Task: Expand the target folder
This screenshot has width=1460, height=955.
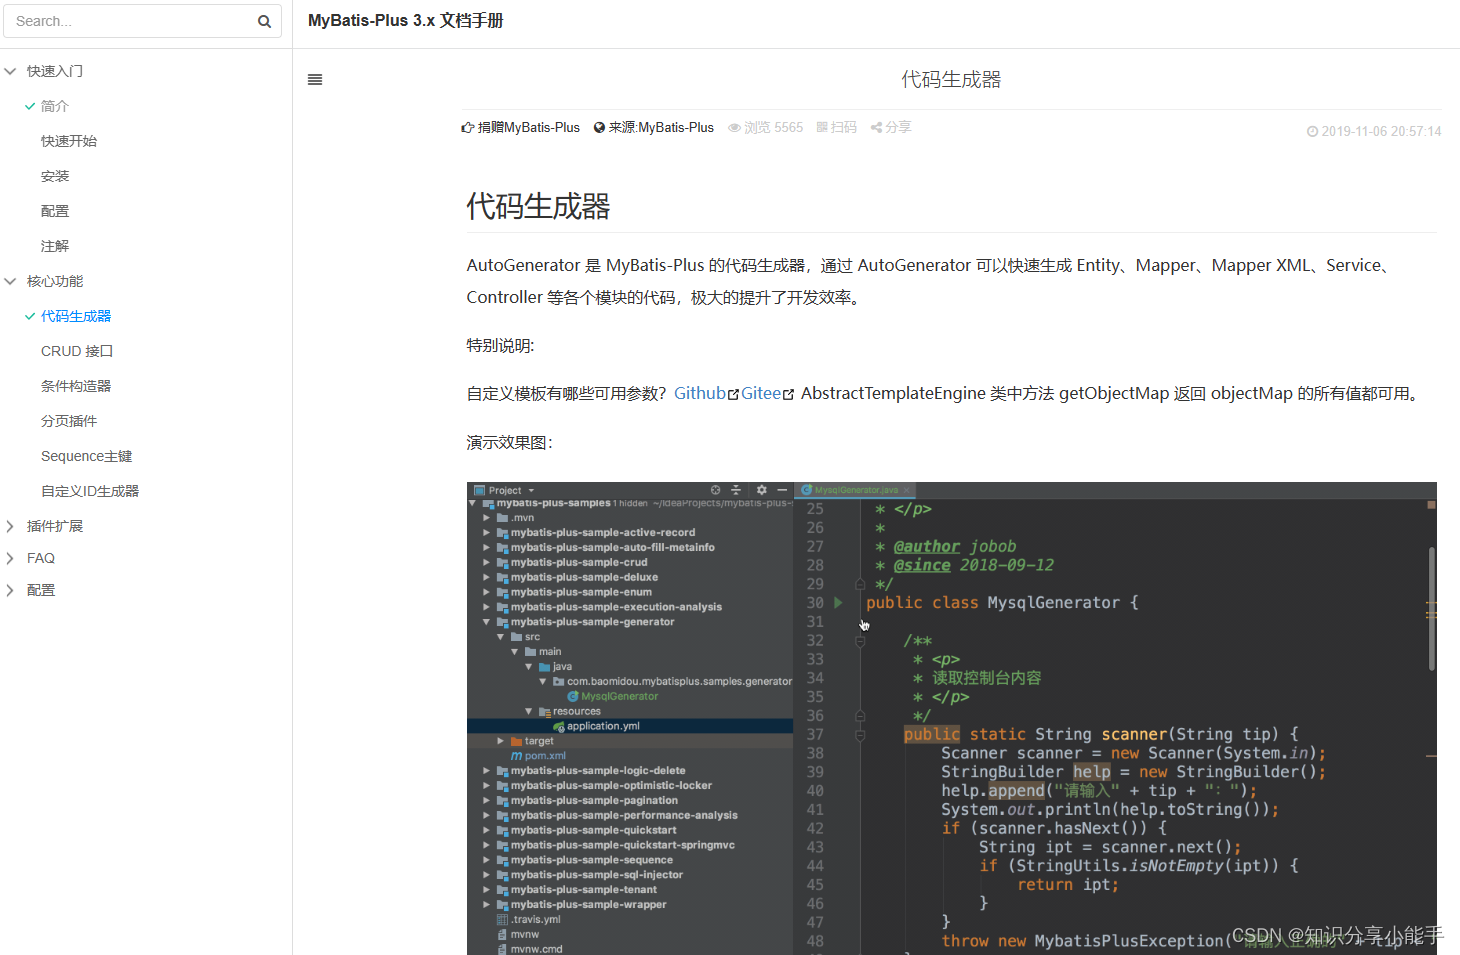Action: pos(501,741)
